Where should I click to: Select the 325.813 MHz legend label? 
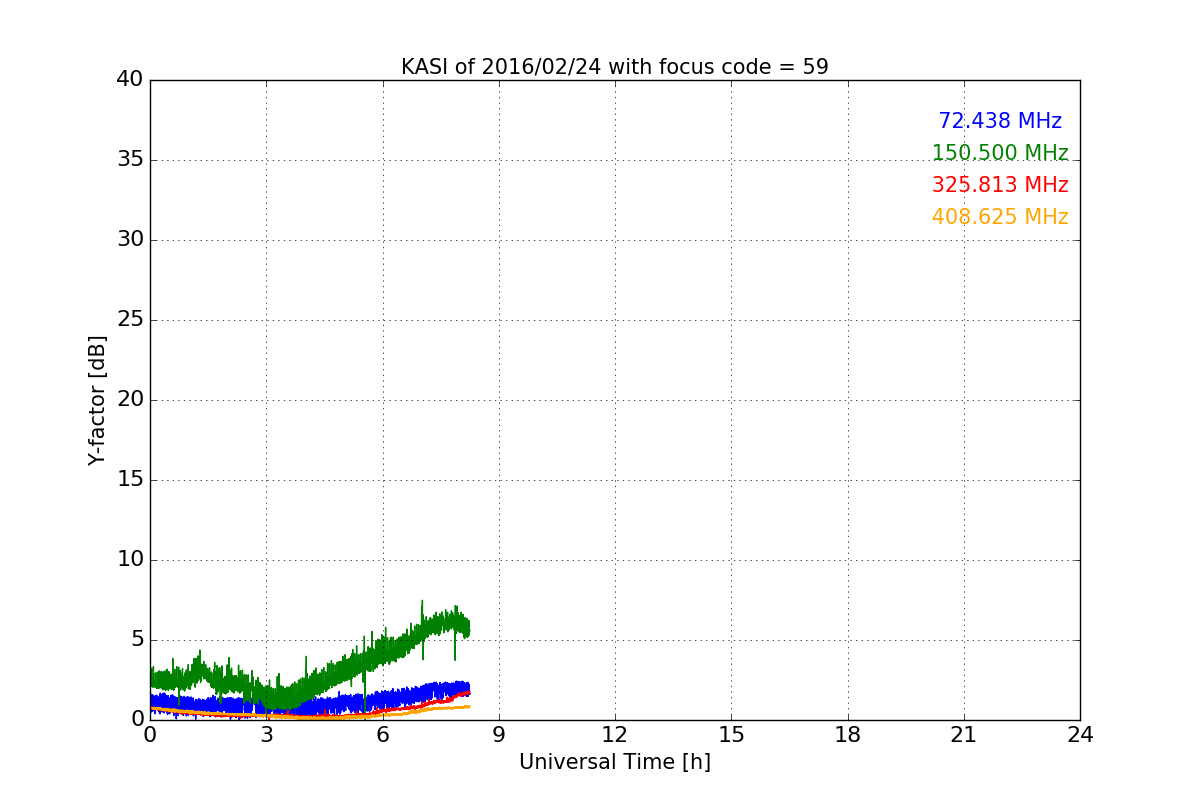(1000, 185)
